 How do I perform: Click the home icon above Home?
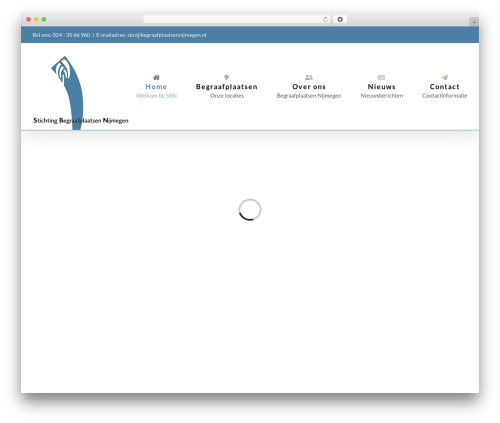[156, 77]
